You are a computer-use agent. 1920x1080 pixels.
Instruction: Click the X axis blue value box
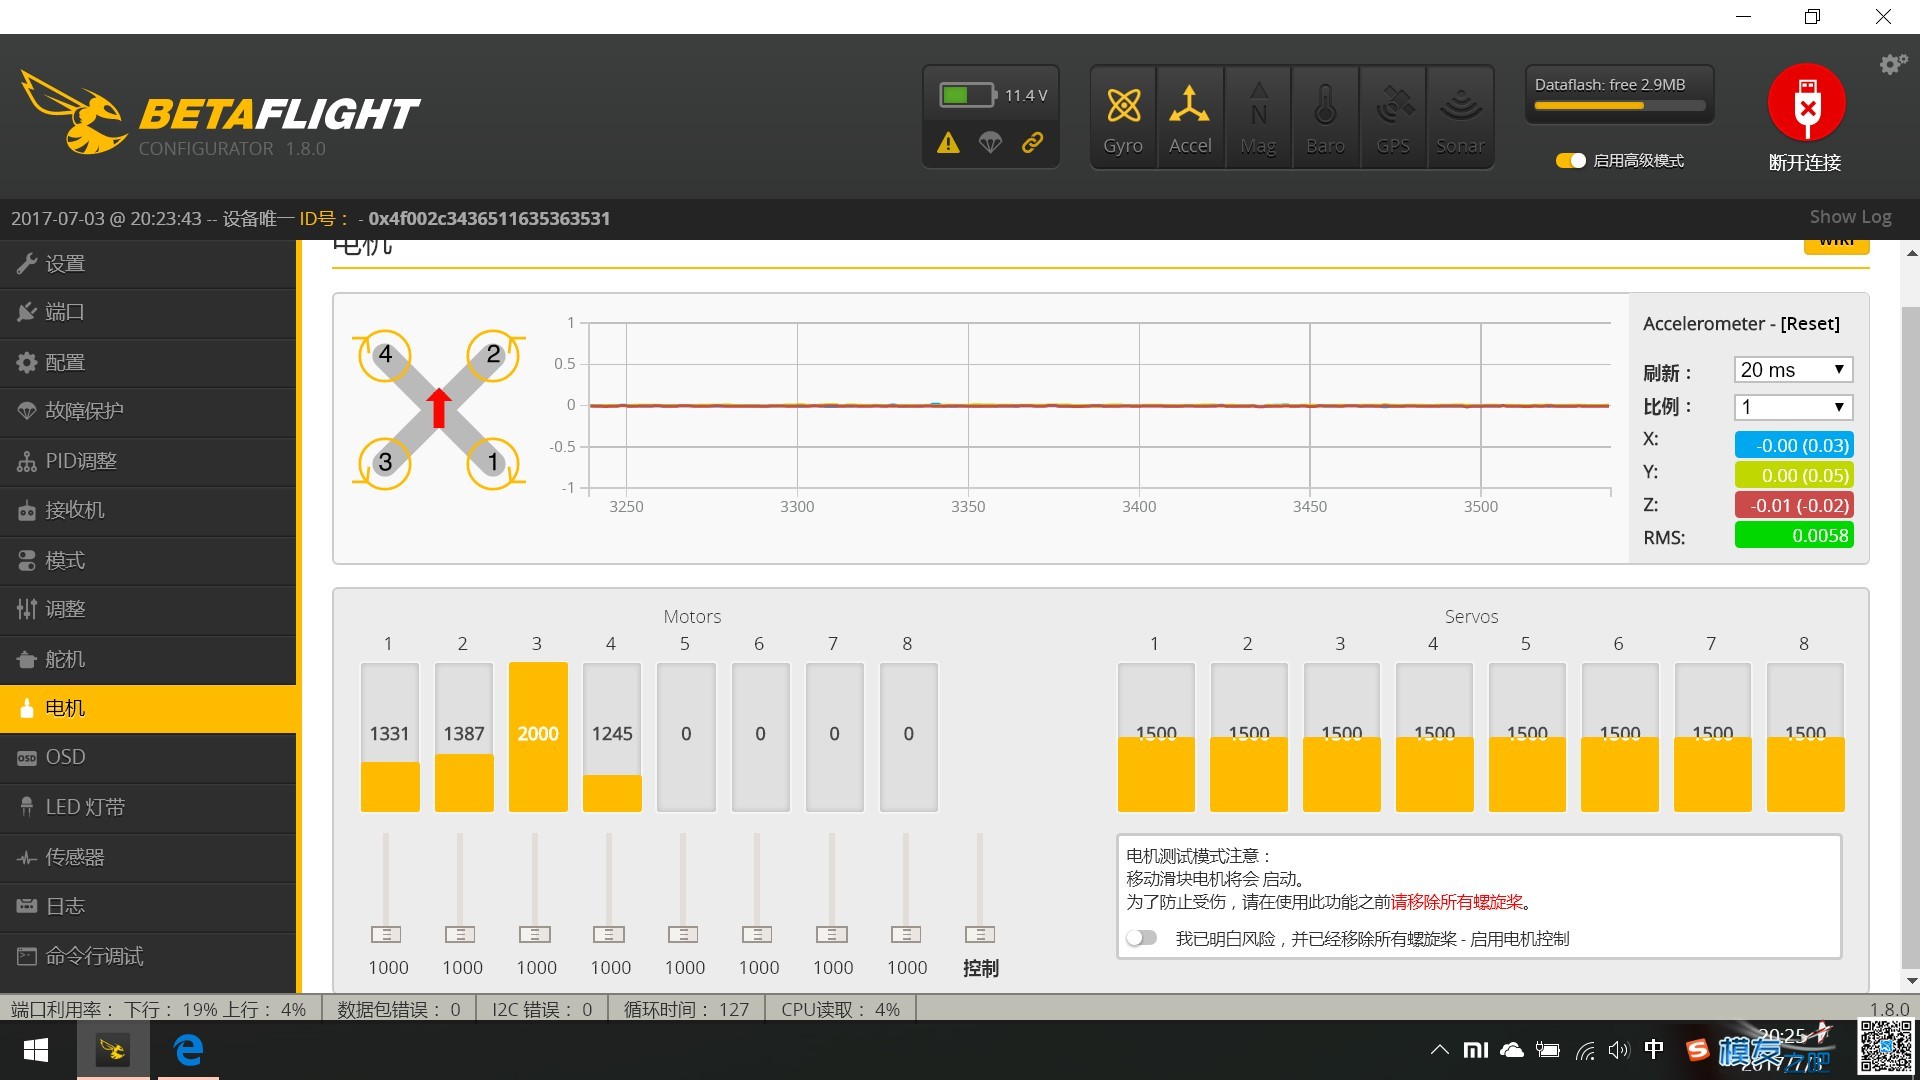[x=1794, y=445]
